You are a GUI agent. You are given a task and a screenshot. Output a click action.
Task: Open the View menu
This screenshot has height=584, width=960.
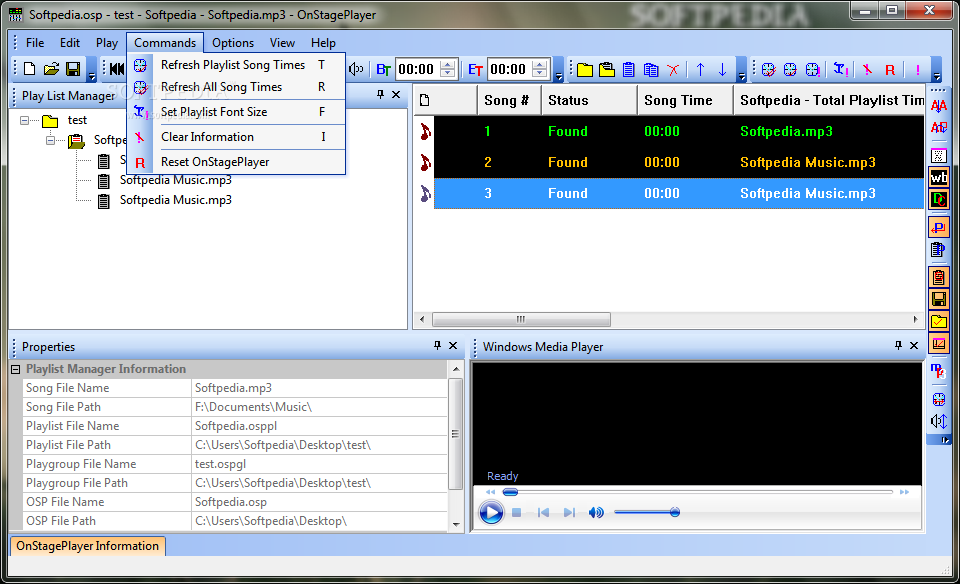(x=282, y=43)
